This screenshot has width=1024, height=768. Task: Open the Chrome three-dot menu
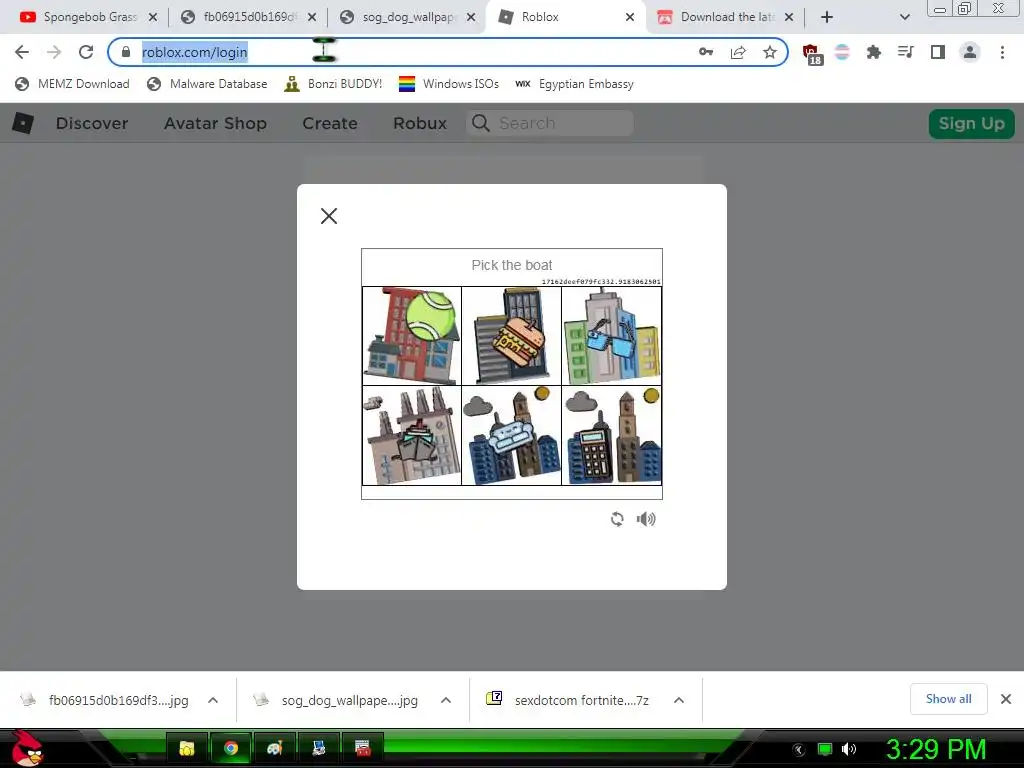(1002, 52)
